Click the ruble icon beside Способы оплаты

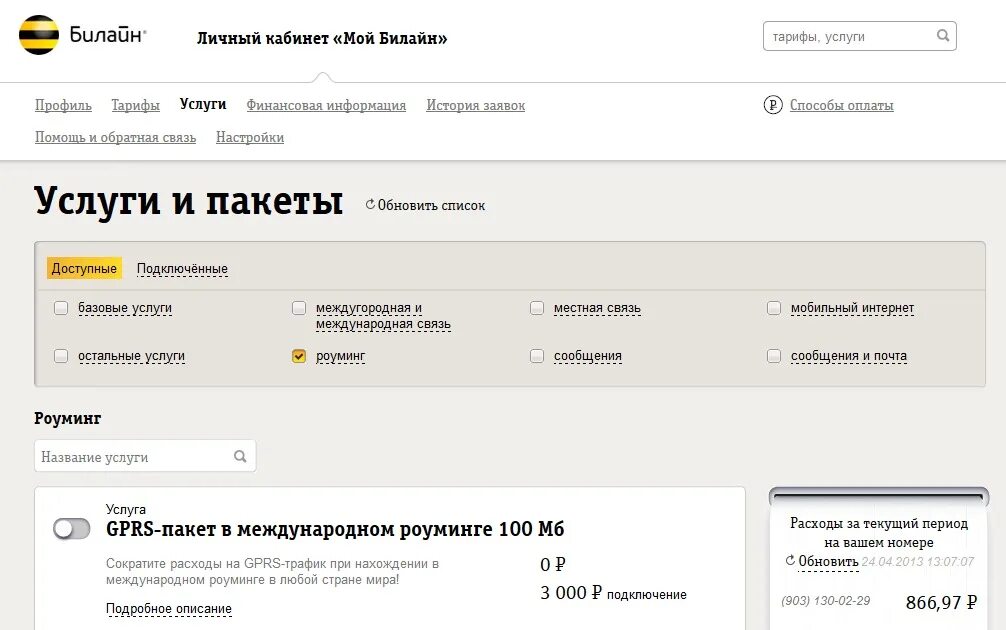[x=773, y=105]
